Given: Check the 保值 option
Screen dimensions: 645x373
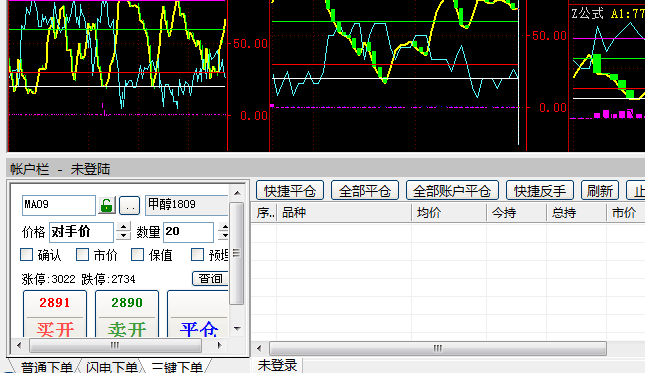Looking at the screenshot, I should coord(137,255).
